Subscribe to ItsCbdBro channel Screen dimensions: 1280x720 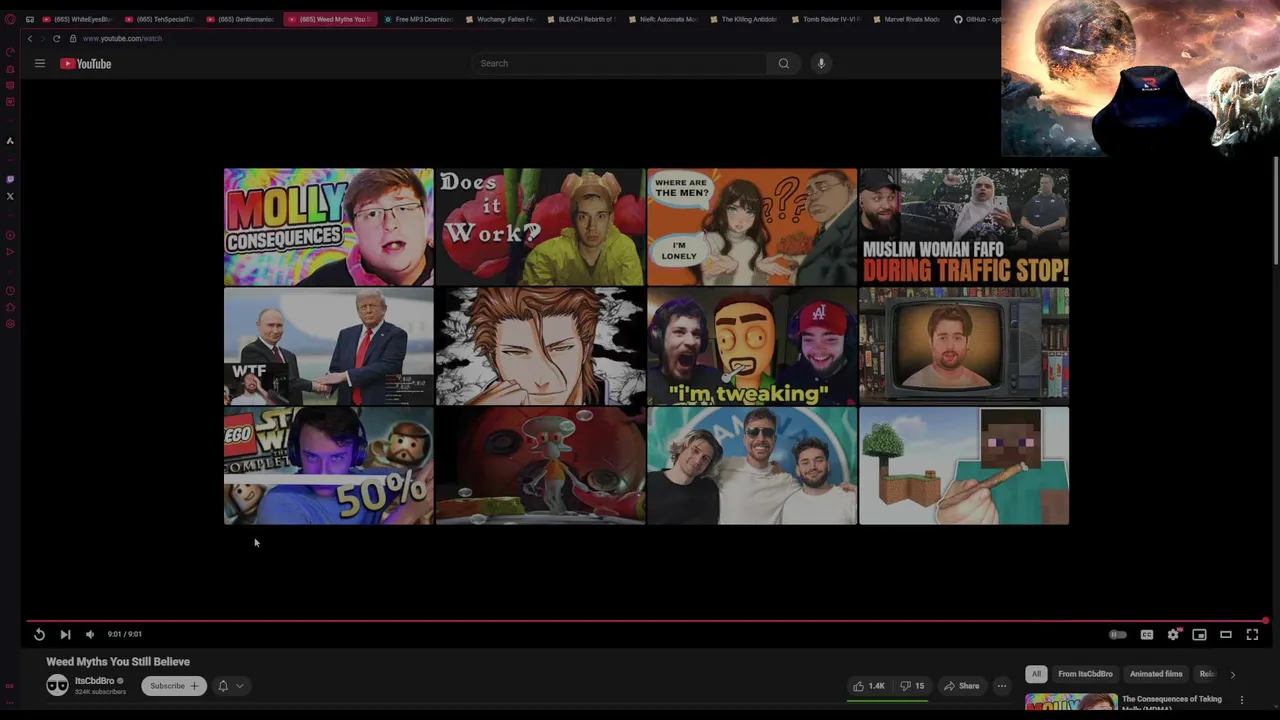tap(173, 686)
